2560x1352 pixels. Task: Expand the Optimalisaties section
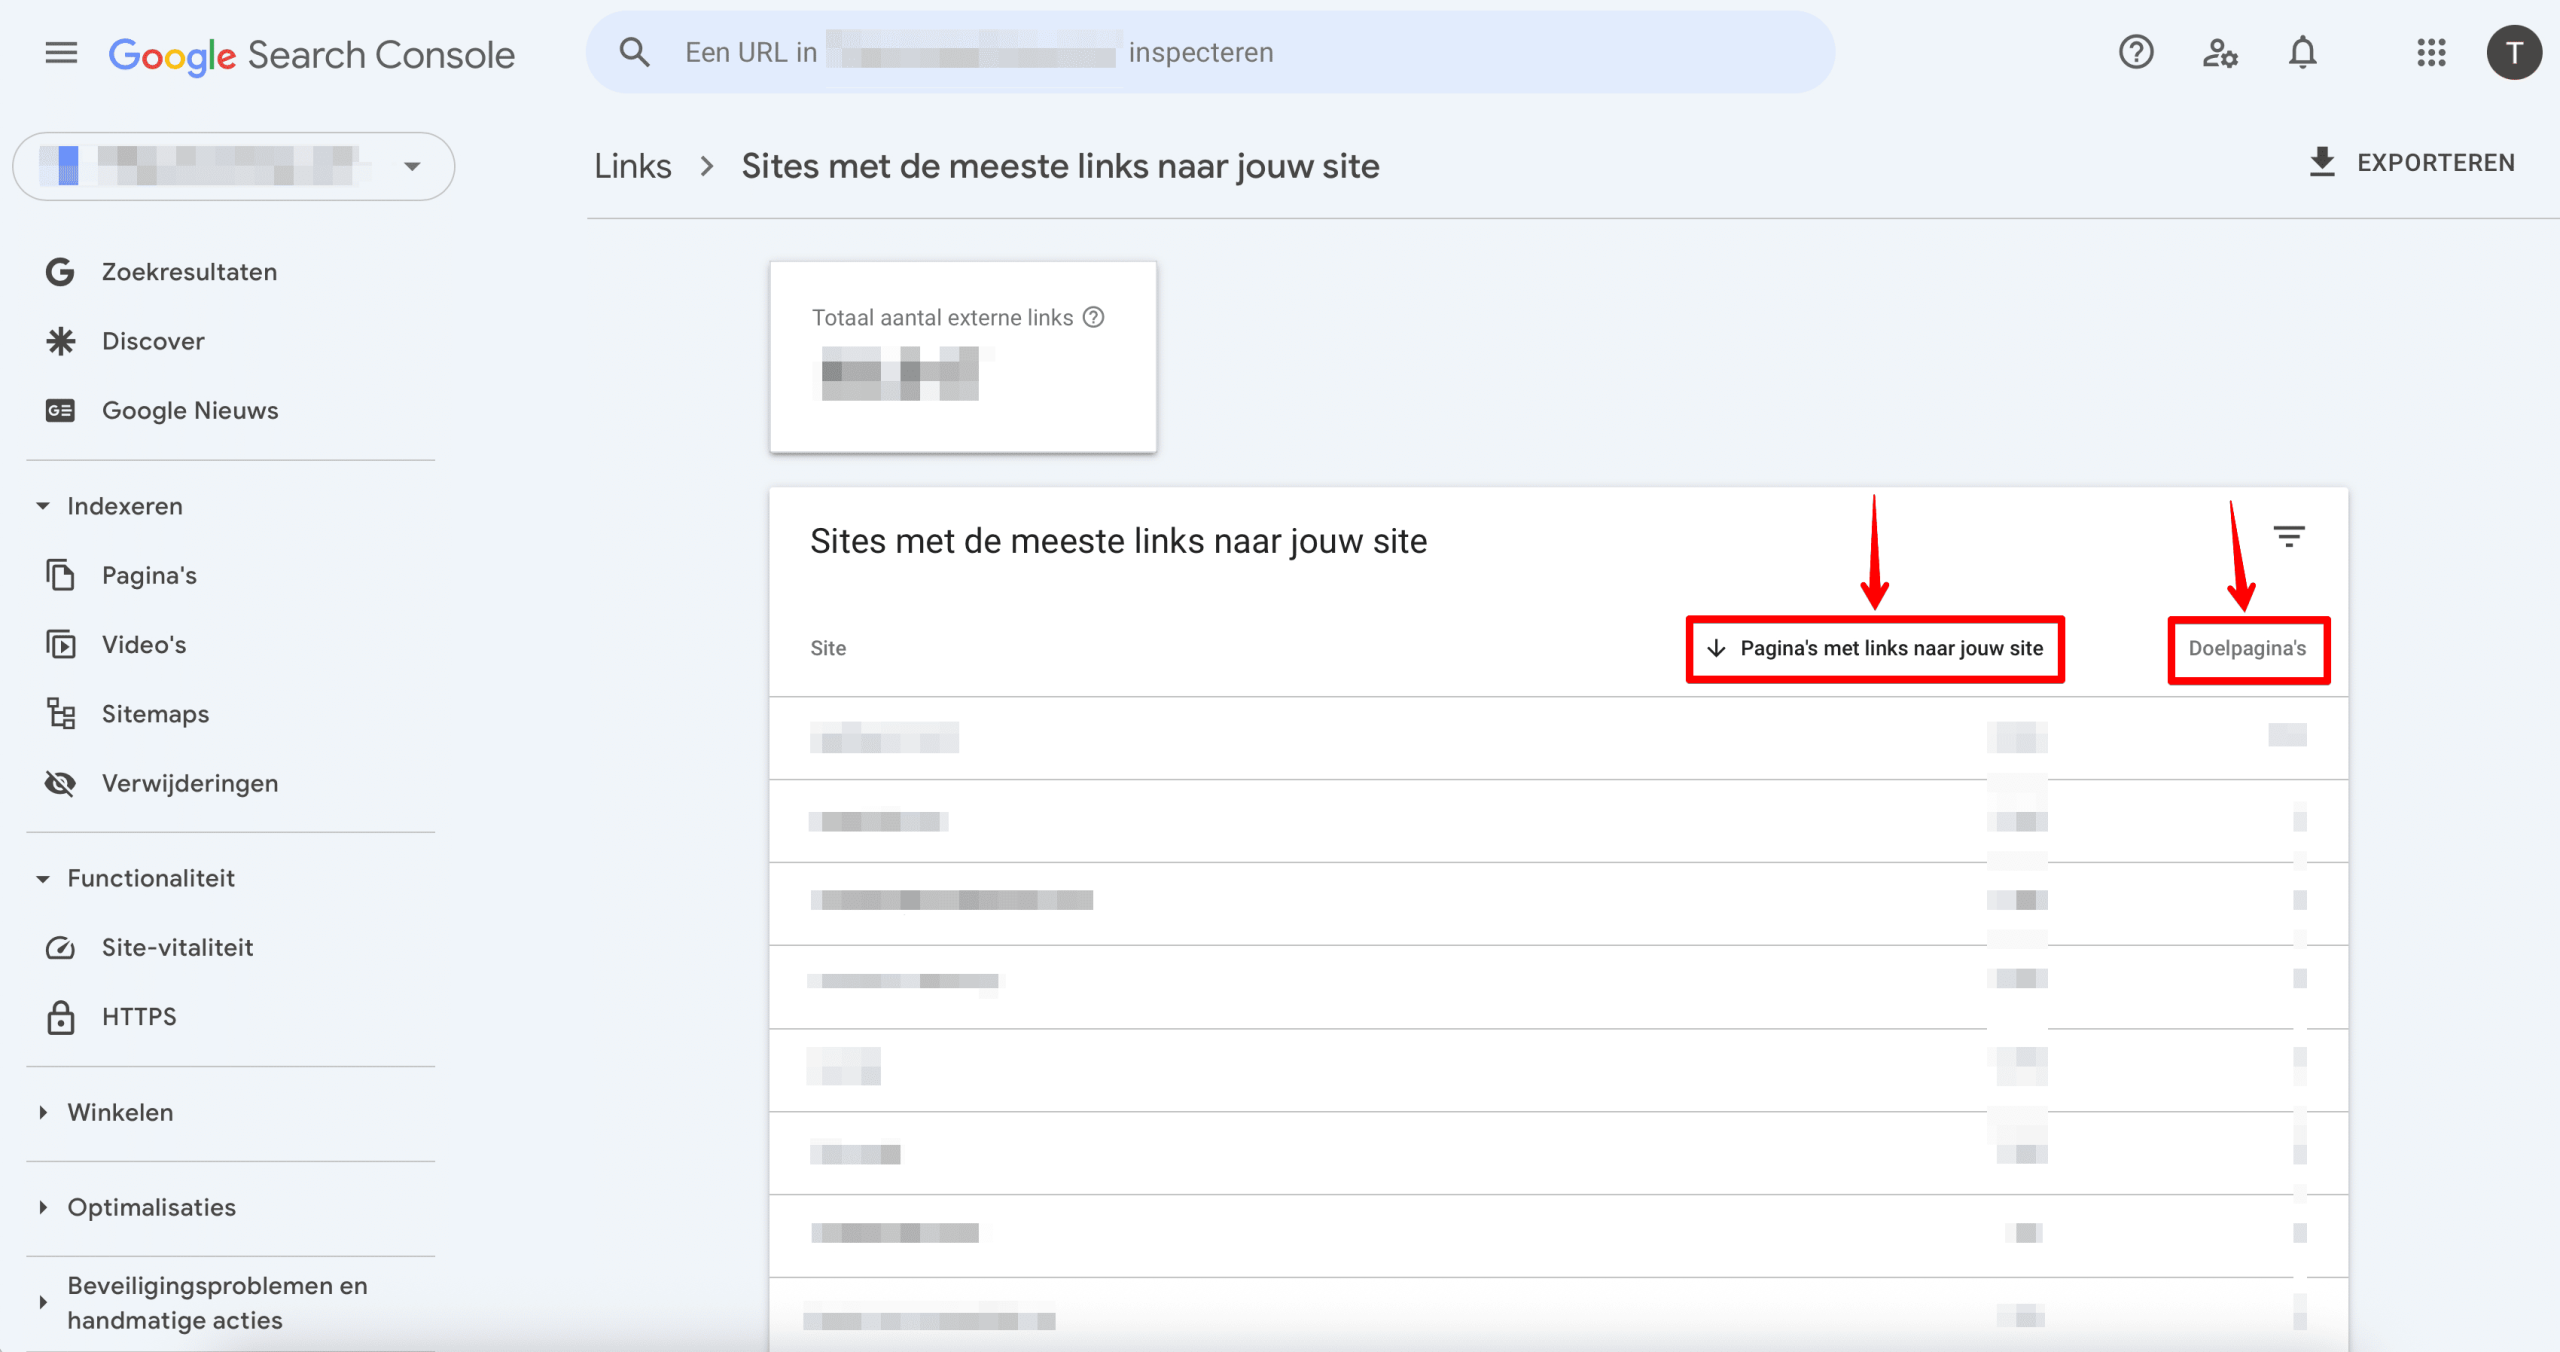pos(42,1207)
